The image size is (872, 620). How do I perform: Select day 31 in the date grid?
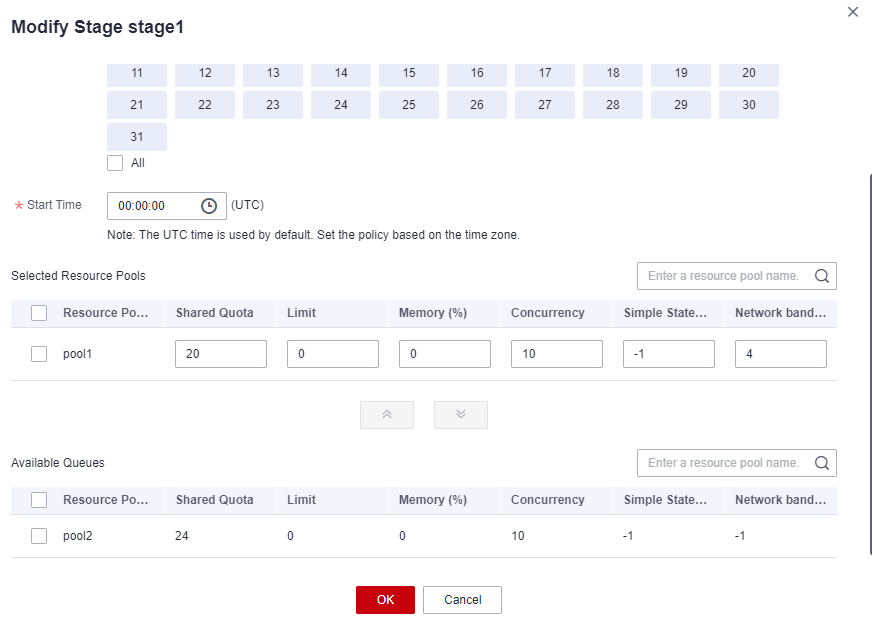(x=137, y=137)
